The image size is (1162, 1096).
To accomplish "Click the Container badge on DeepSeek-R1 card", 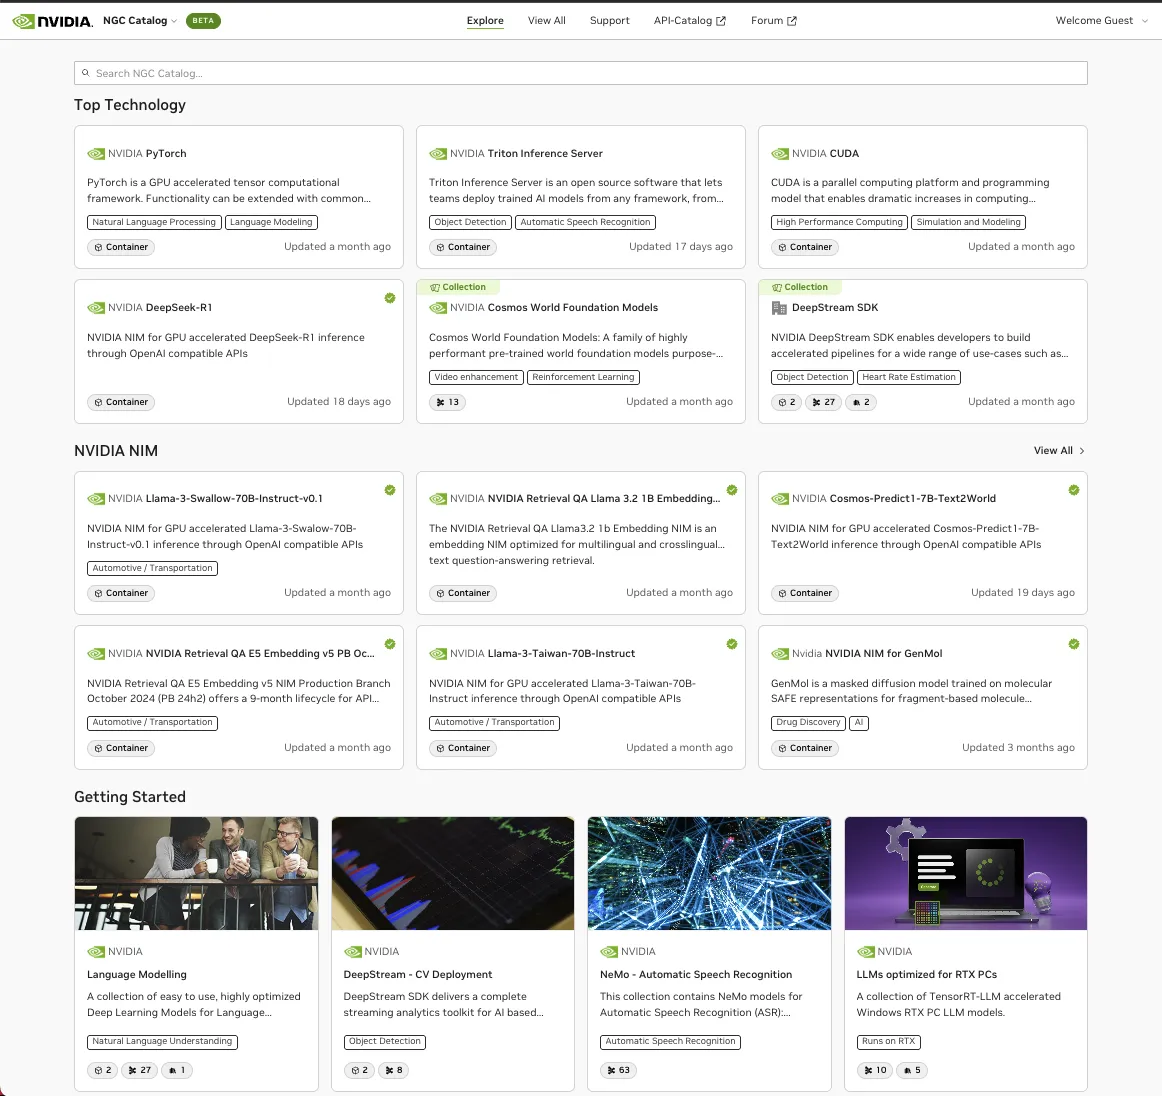I will click(x=121, y=402).
